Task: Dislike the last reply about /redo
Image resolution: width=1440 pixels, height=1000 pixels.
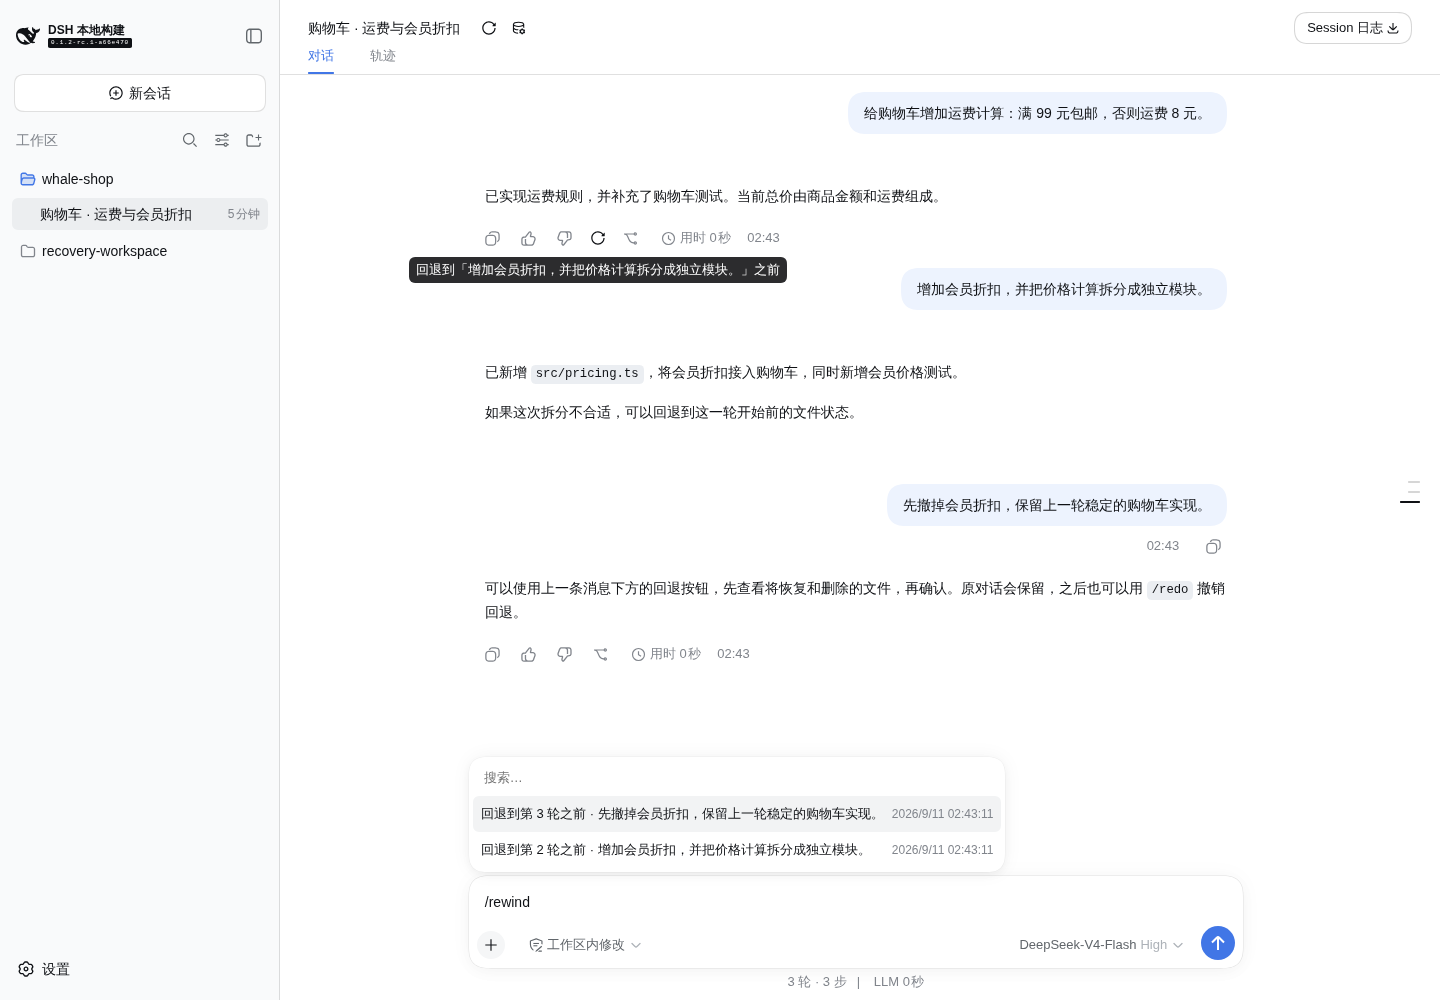Action: tap(565, 654)
